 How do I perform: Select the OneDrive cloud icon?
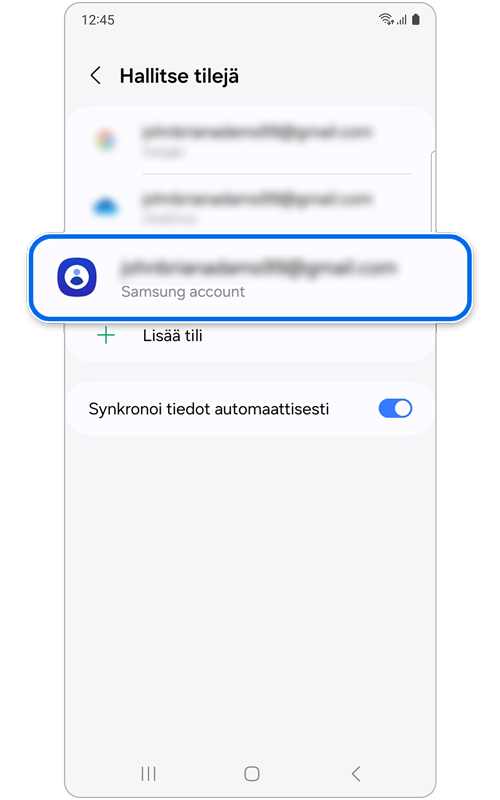click(x=106, y=207)
